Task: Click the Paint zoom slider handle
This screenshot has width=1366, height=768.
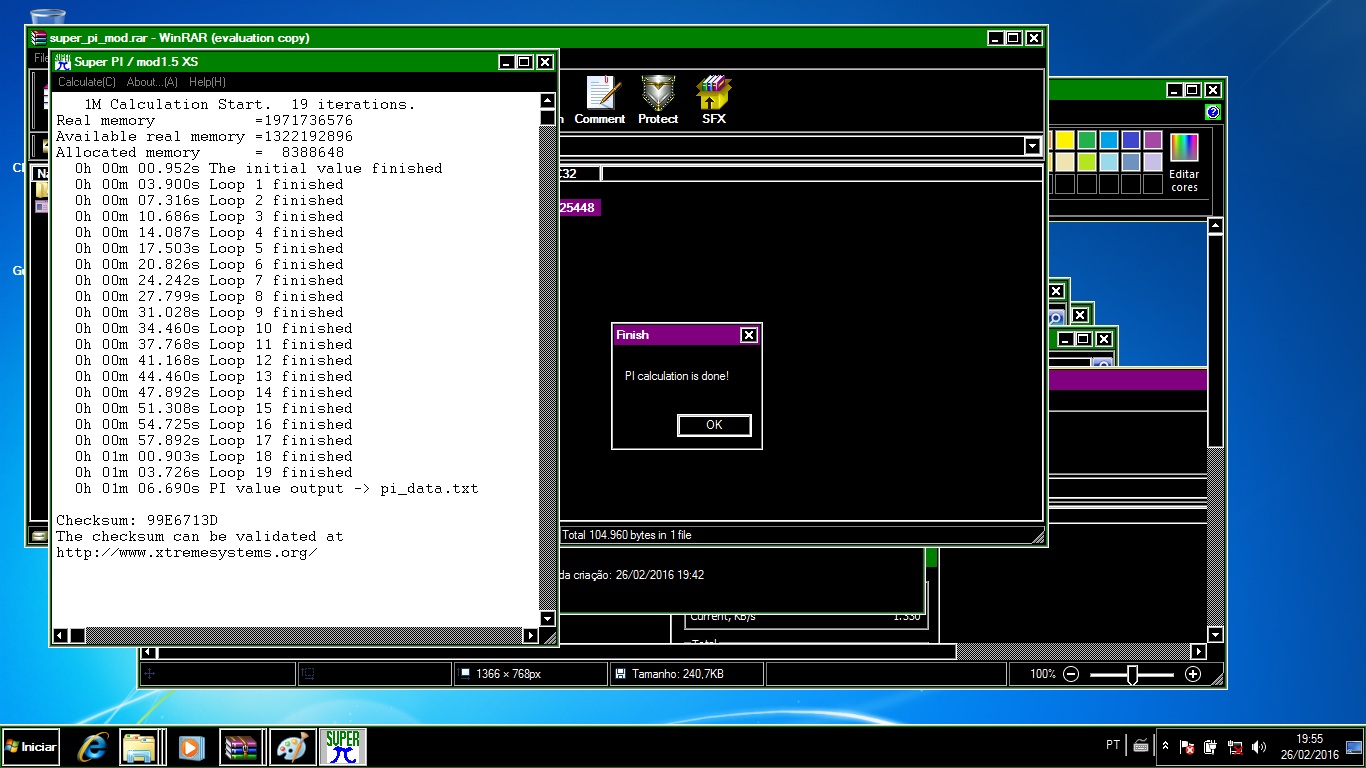Action: coord(1132,675)
